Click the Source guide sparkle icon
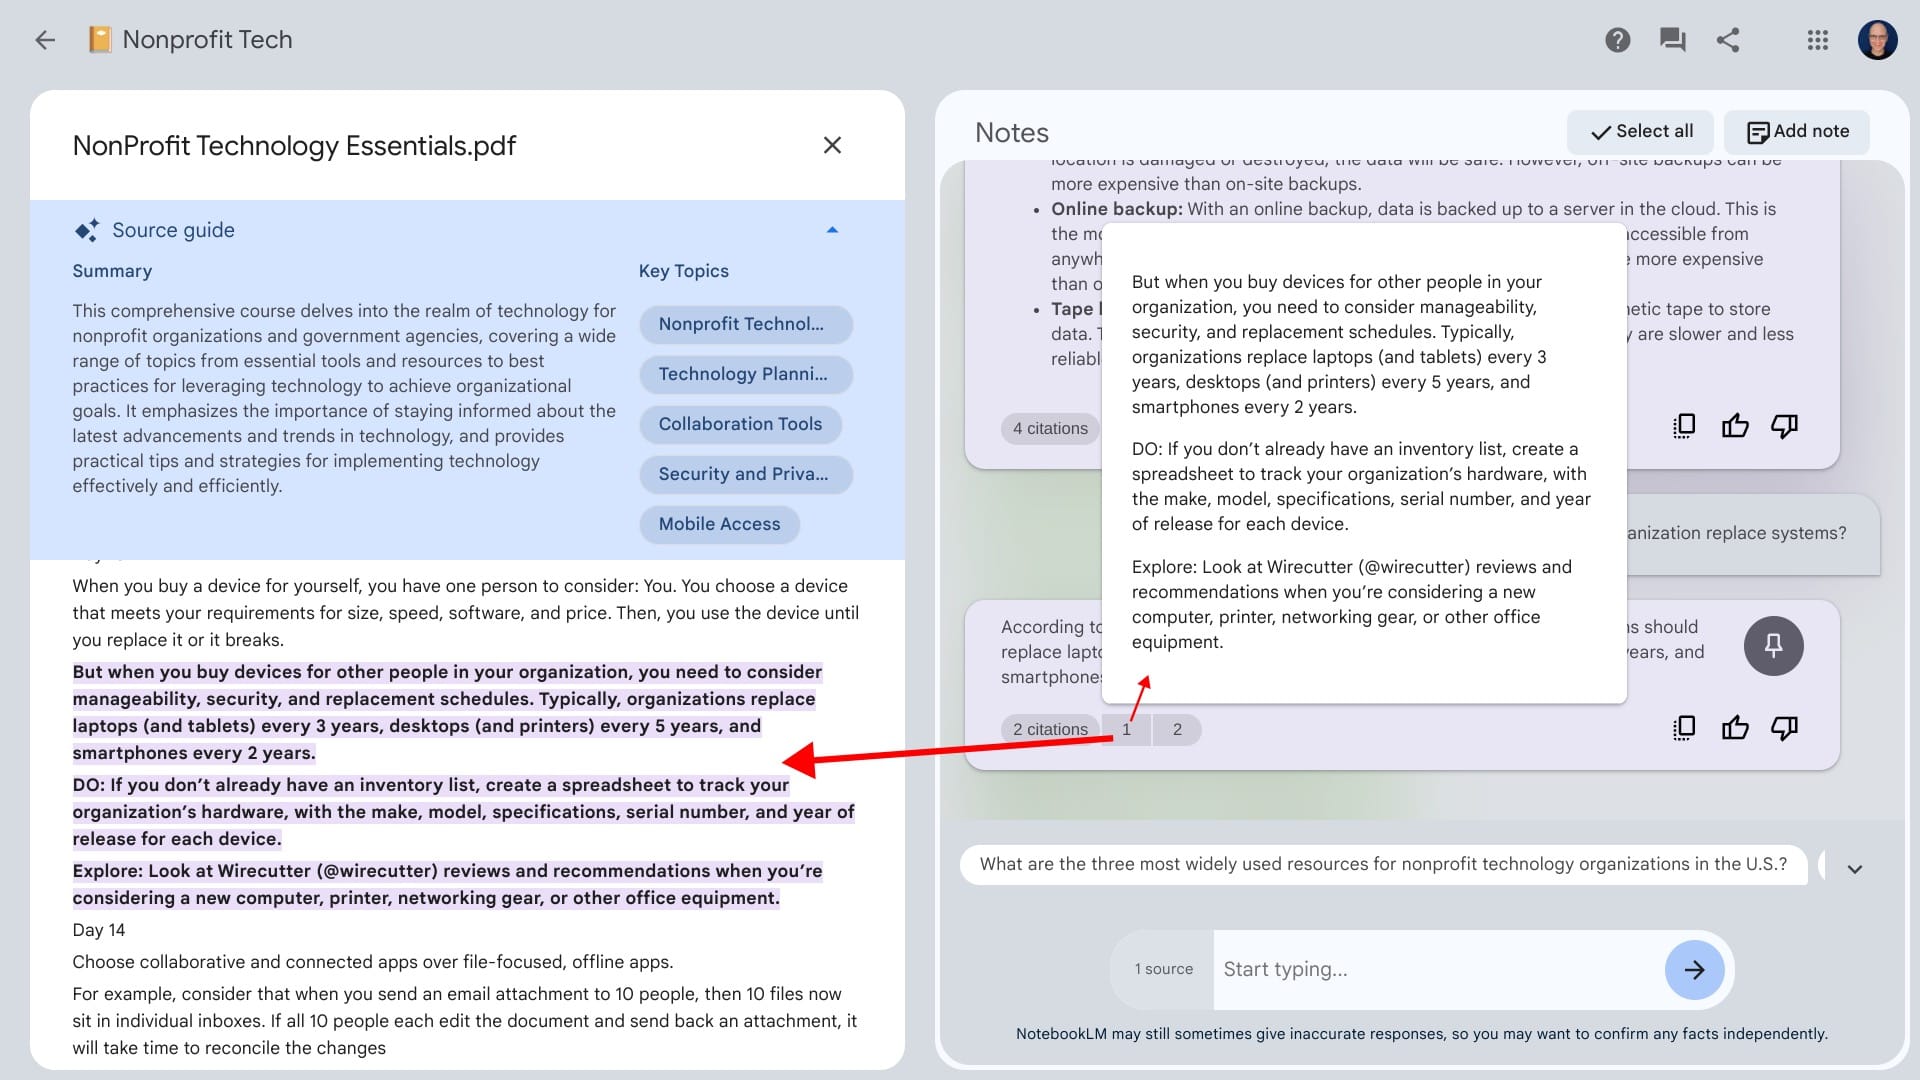Image resolution: width=1920 pixels, height=1080 pixels. [x=87, y=230]
